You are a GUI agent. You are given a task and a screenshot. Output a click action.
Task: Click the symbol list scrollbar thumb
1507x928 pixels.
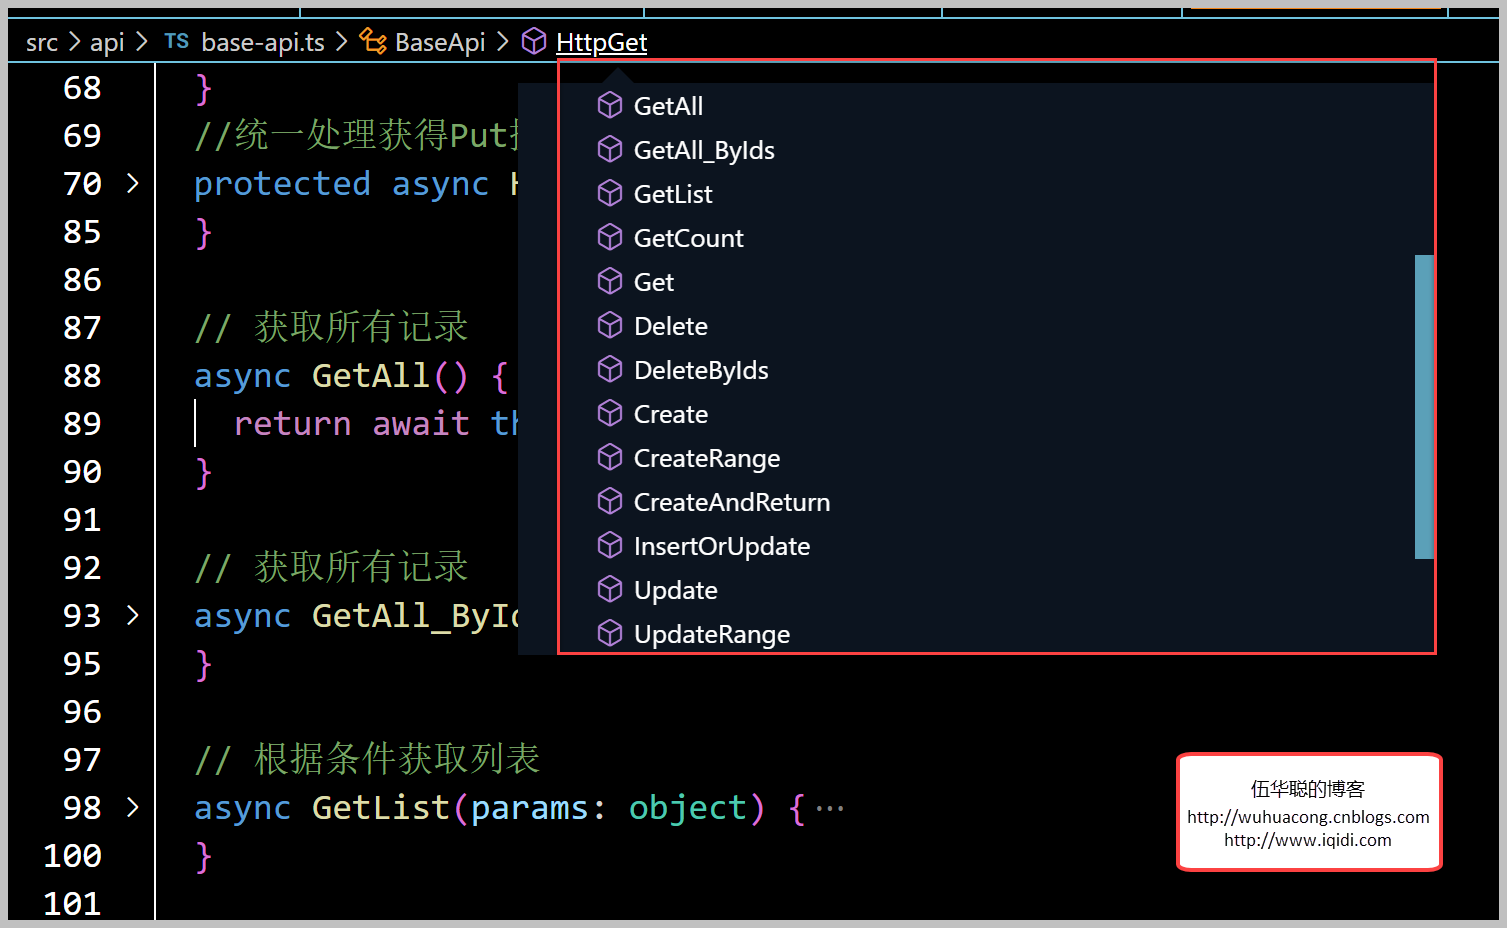click(1424, 406)
